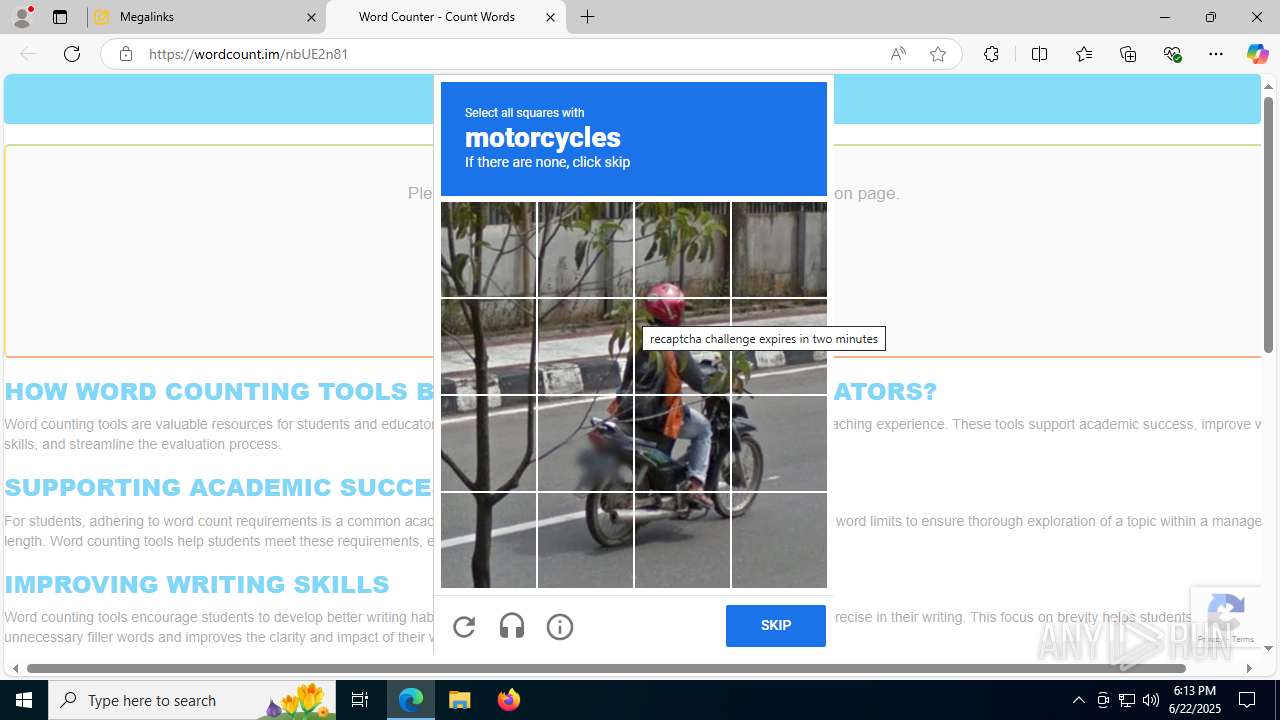Switch to audio captcha challenge
Image resolution: width=1280 pixels, height=720 pixels.
pos(512,627)
